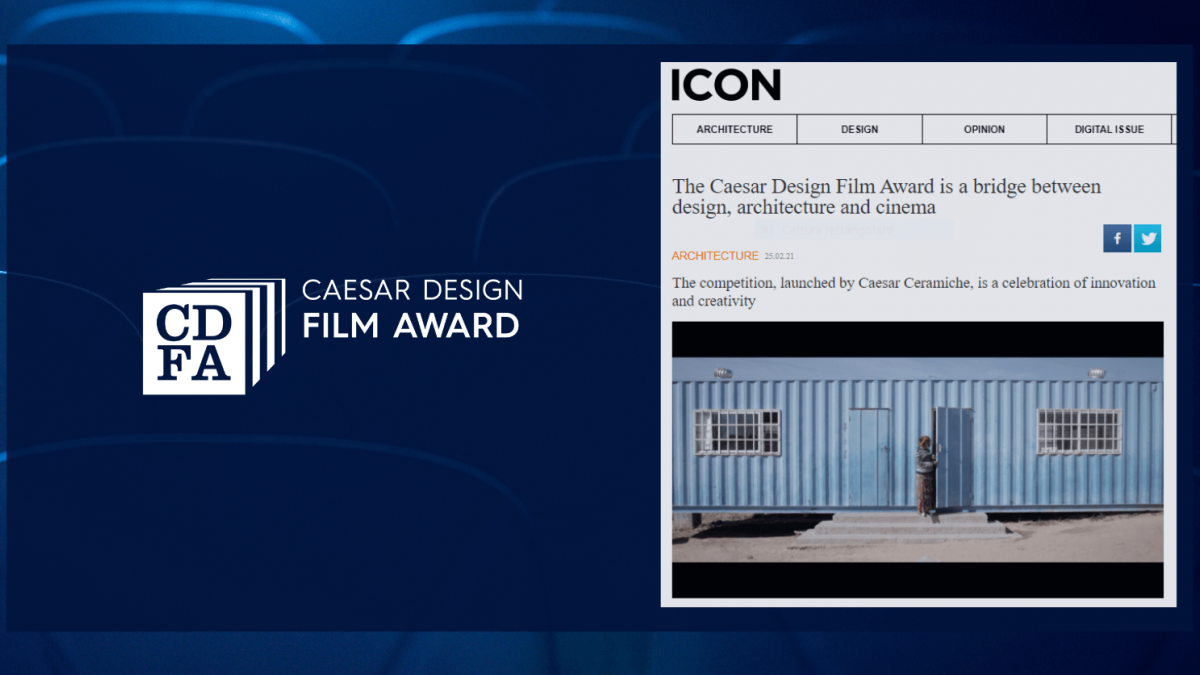
Task: Share the article via Twitter icon
Action: (x=1147, y=238)
